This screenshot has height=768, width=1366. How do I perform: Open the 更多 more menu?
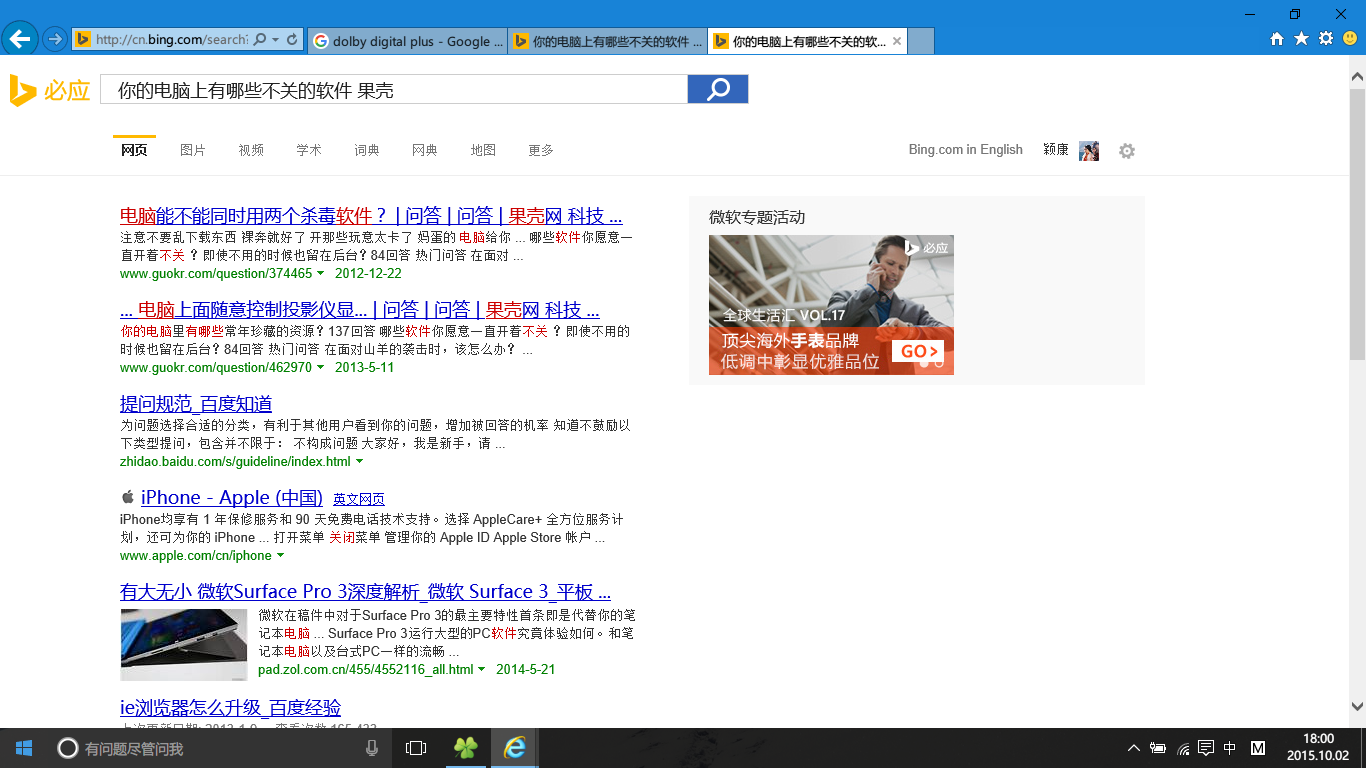click(541, 150)
